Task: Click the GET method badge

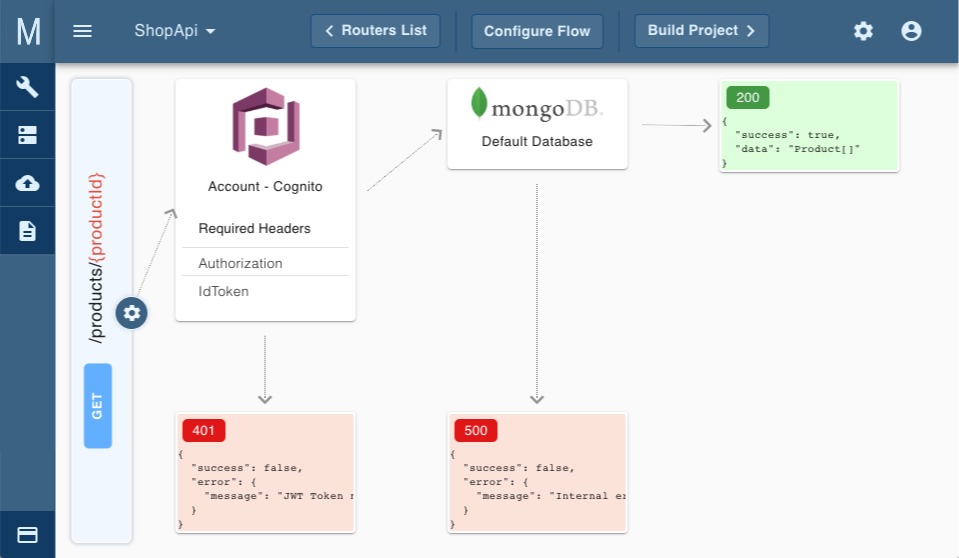Action: pyautogui.click(x=98, y=406)
